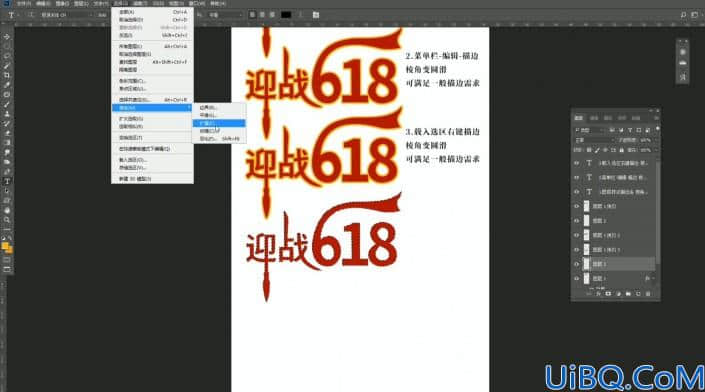705x392 pixels.
Task: Choose 羽化(F) with Shift+F6 in submenu
Action: tap(219, 138)
